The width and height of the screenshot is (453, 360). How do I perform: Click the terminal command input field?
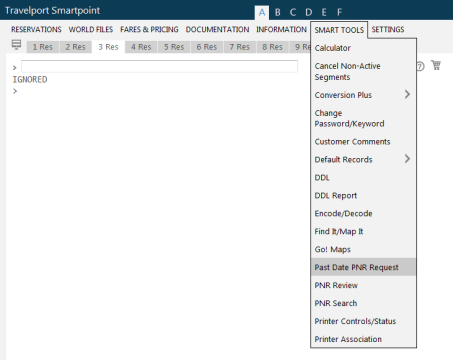[159, 66]
